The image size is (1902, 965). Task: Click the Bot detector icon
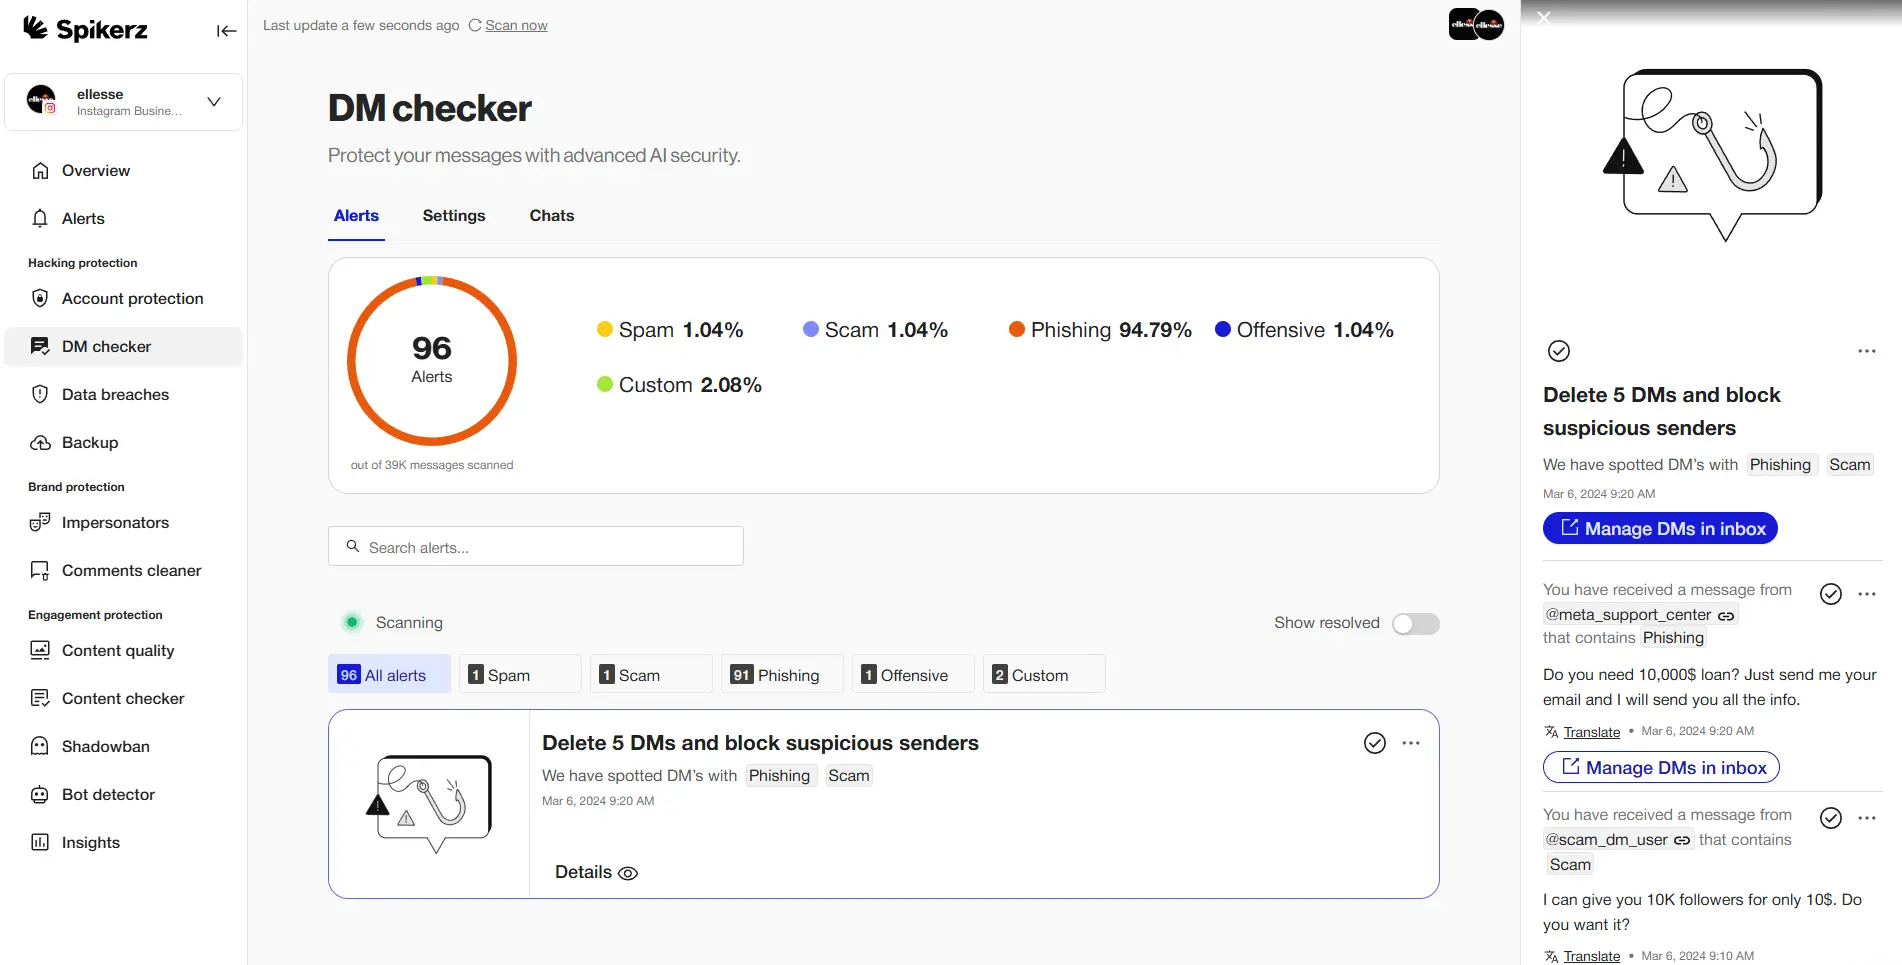click(39, 794)
